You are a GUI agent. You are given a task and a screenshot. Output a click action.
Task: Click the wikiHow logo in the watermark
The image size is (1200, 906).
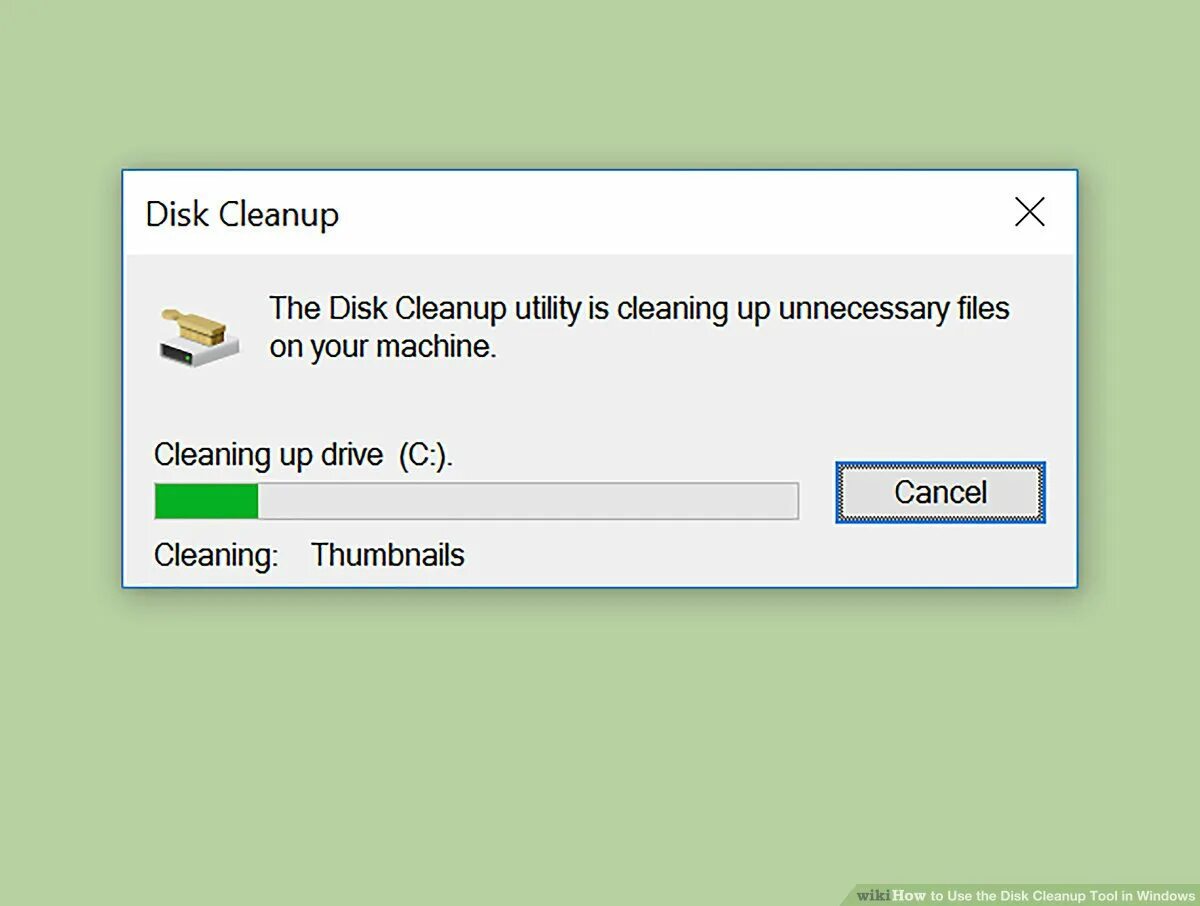(x=891, y=895)
